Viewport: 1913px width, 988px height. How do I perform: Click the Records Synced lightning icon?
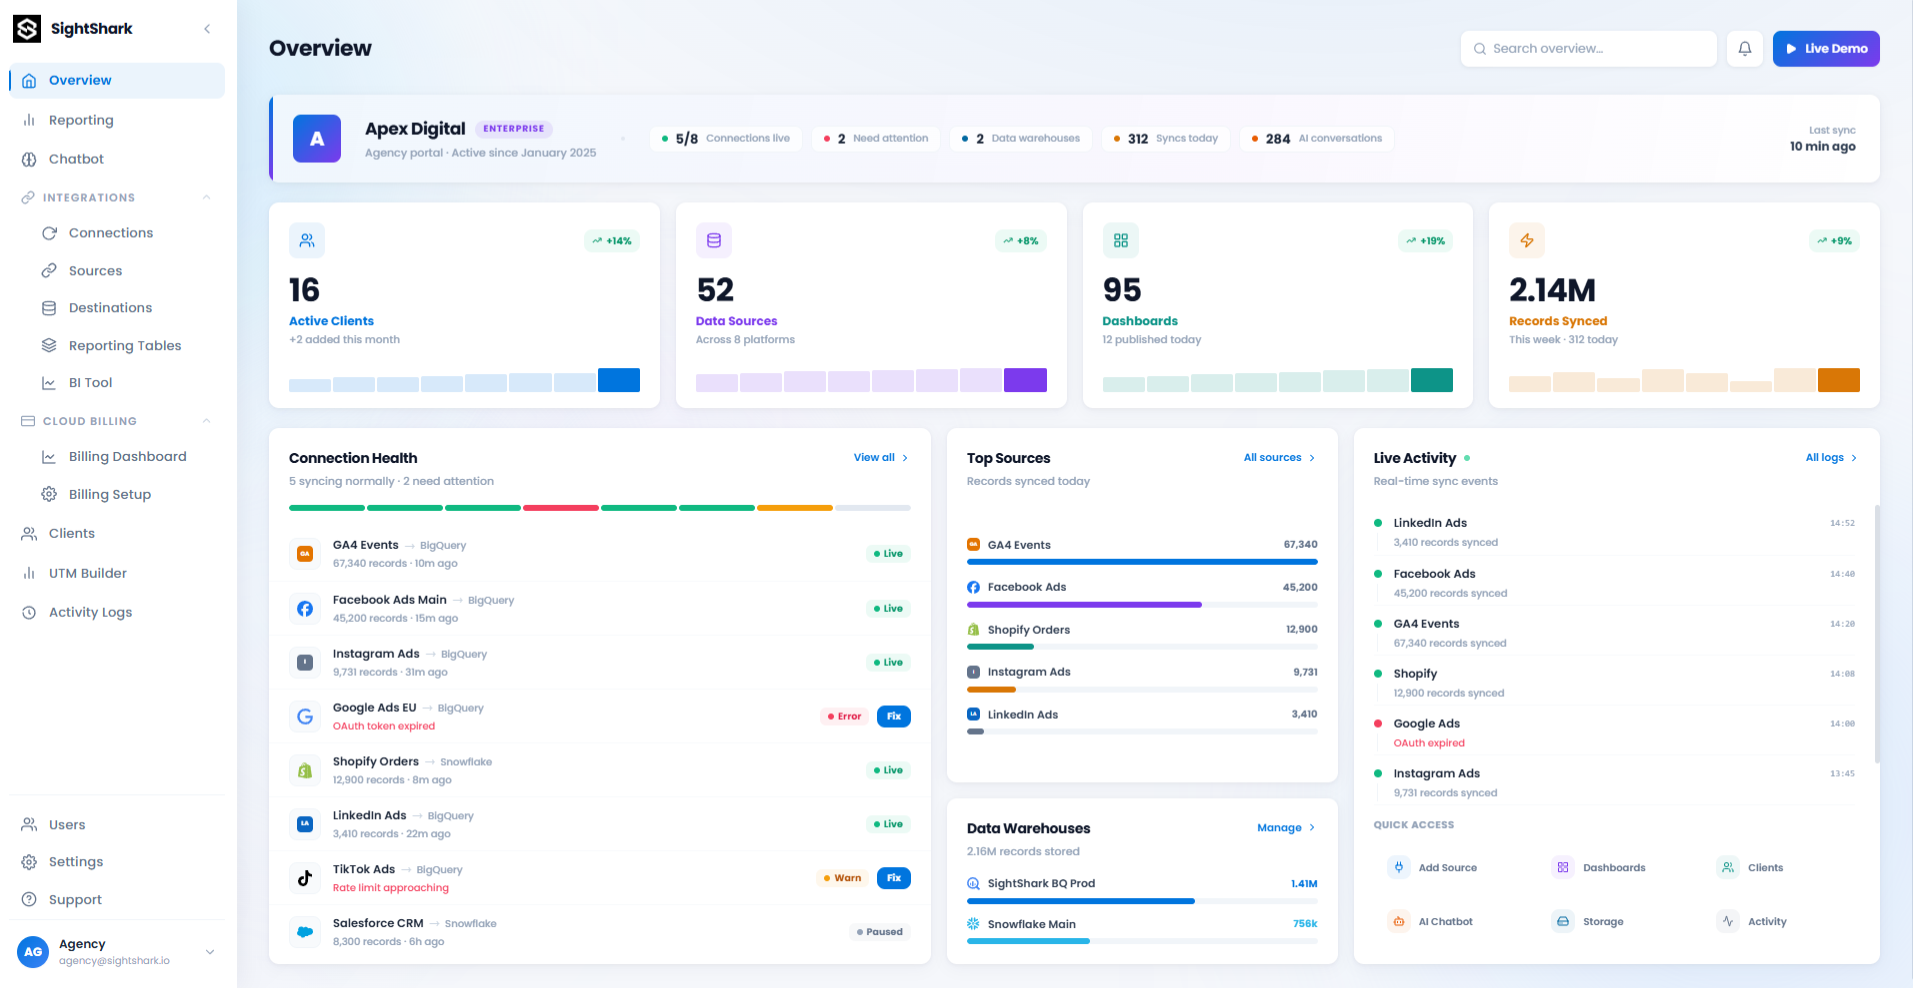tap(1527, 241)
